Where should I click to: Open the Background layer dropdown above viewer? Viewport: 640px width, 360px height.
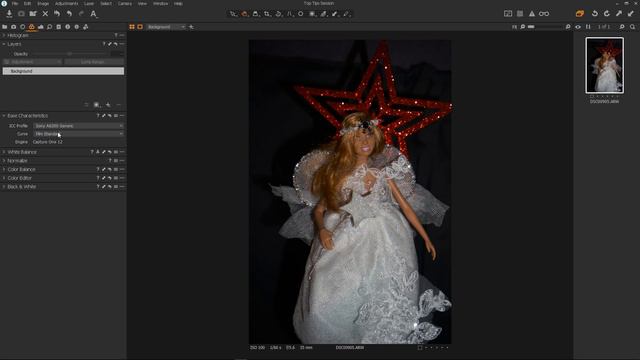coord(166,27)
